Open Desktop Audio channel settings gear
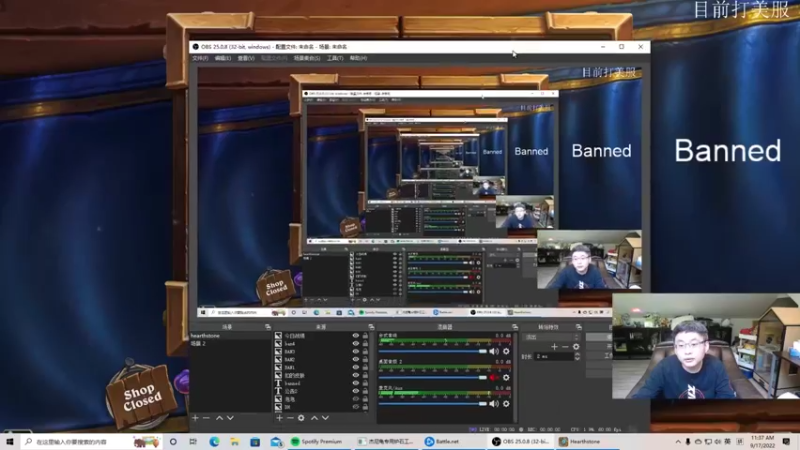Image resolution: width=800 pixels, height=450 pixels. point(506,352)
